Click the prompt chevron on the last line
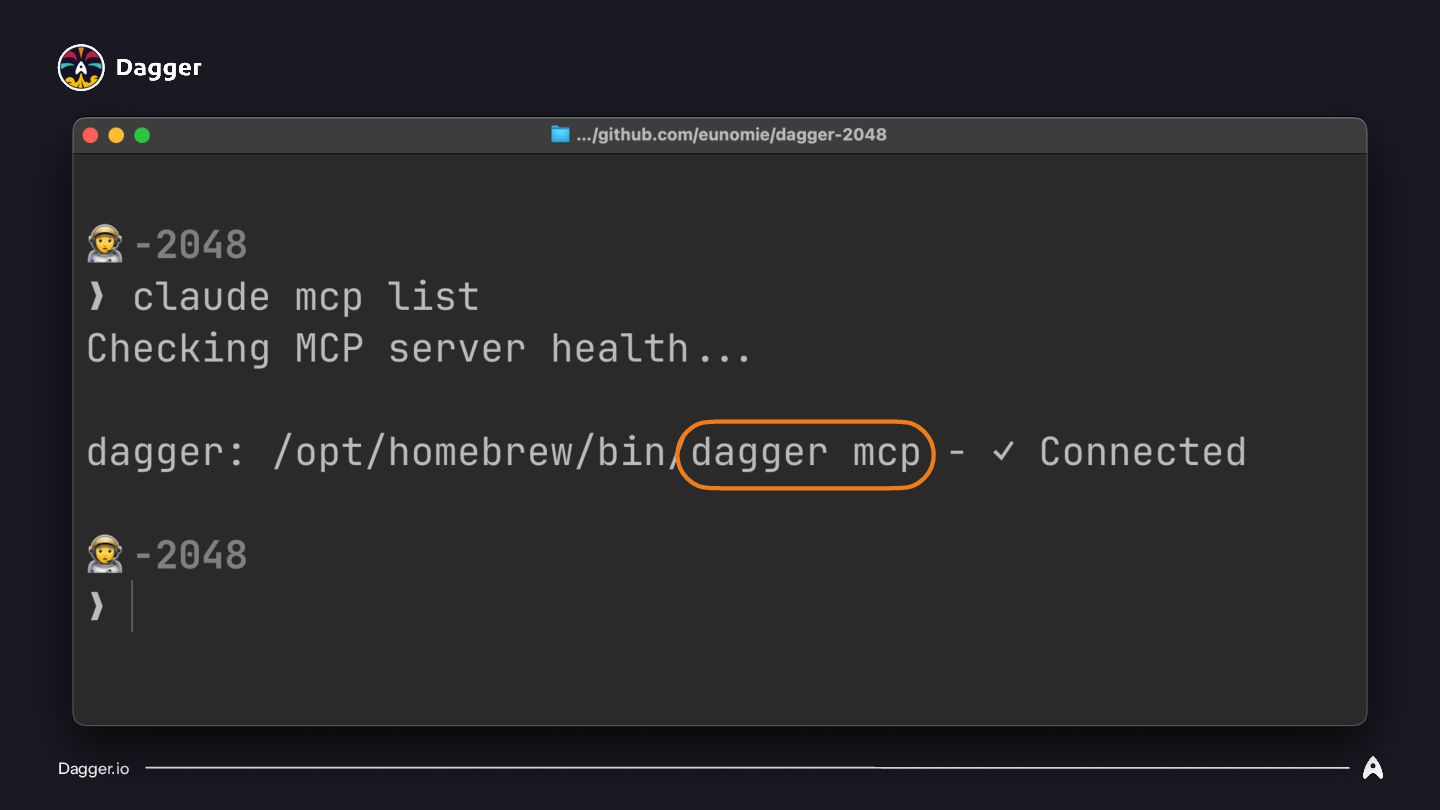The height and width of the screenshot is (810, 1440). click(x=97, y=606)
